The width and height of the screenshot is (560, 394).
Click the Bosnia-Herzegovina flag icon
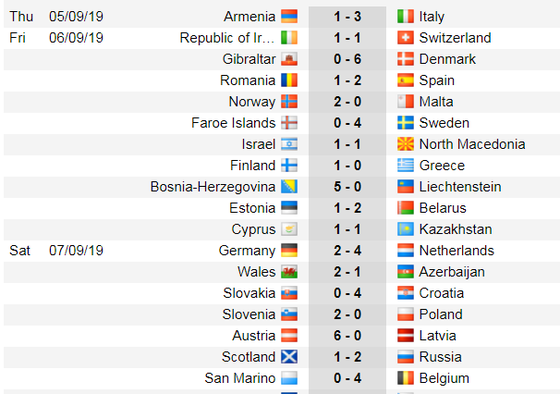click(x=289, y=187)
